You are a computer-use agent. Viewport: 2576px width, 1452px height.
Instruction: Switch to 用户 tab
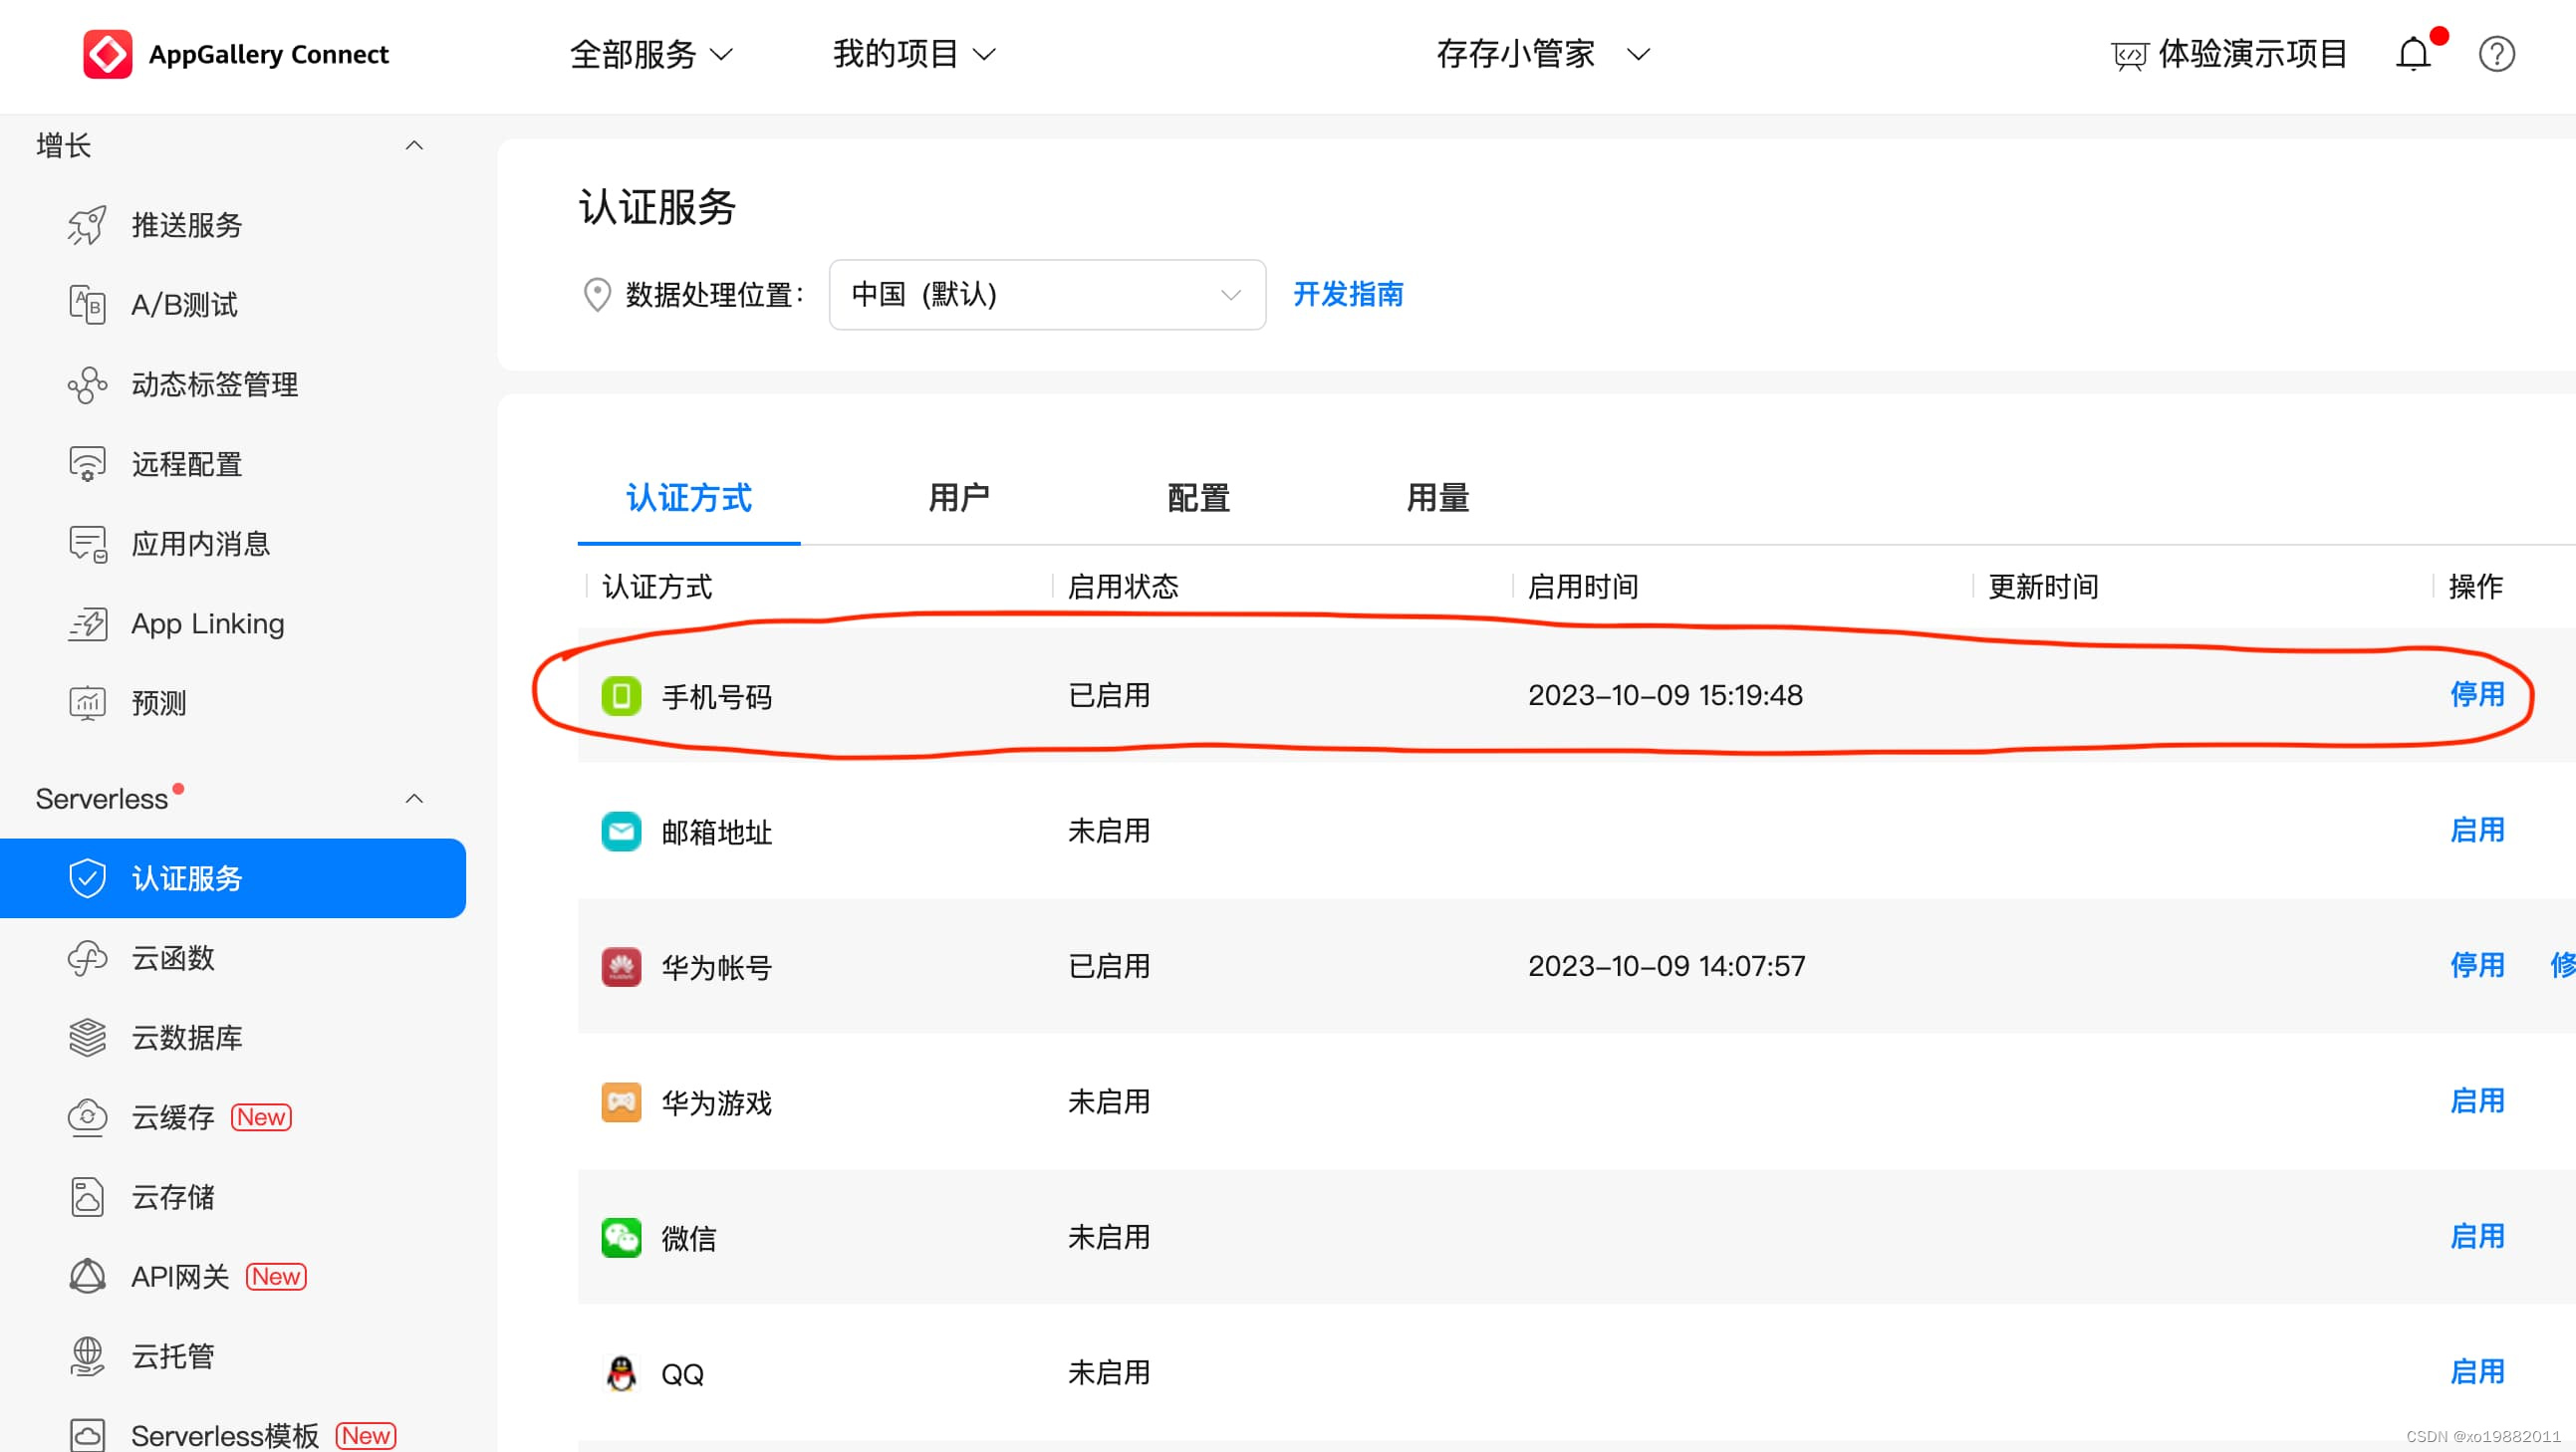coord(959,497)
